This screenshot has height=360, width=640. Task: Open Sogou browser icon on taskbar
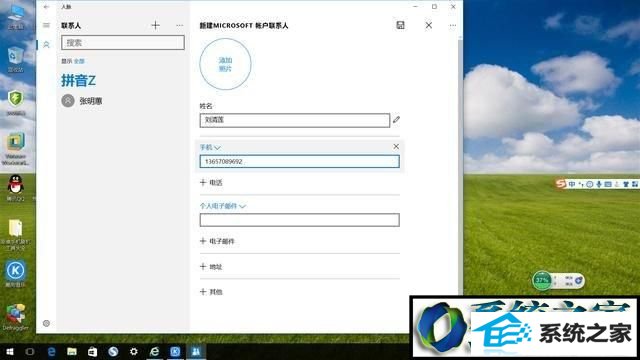coord(113,351)
